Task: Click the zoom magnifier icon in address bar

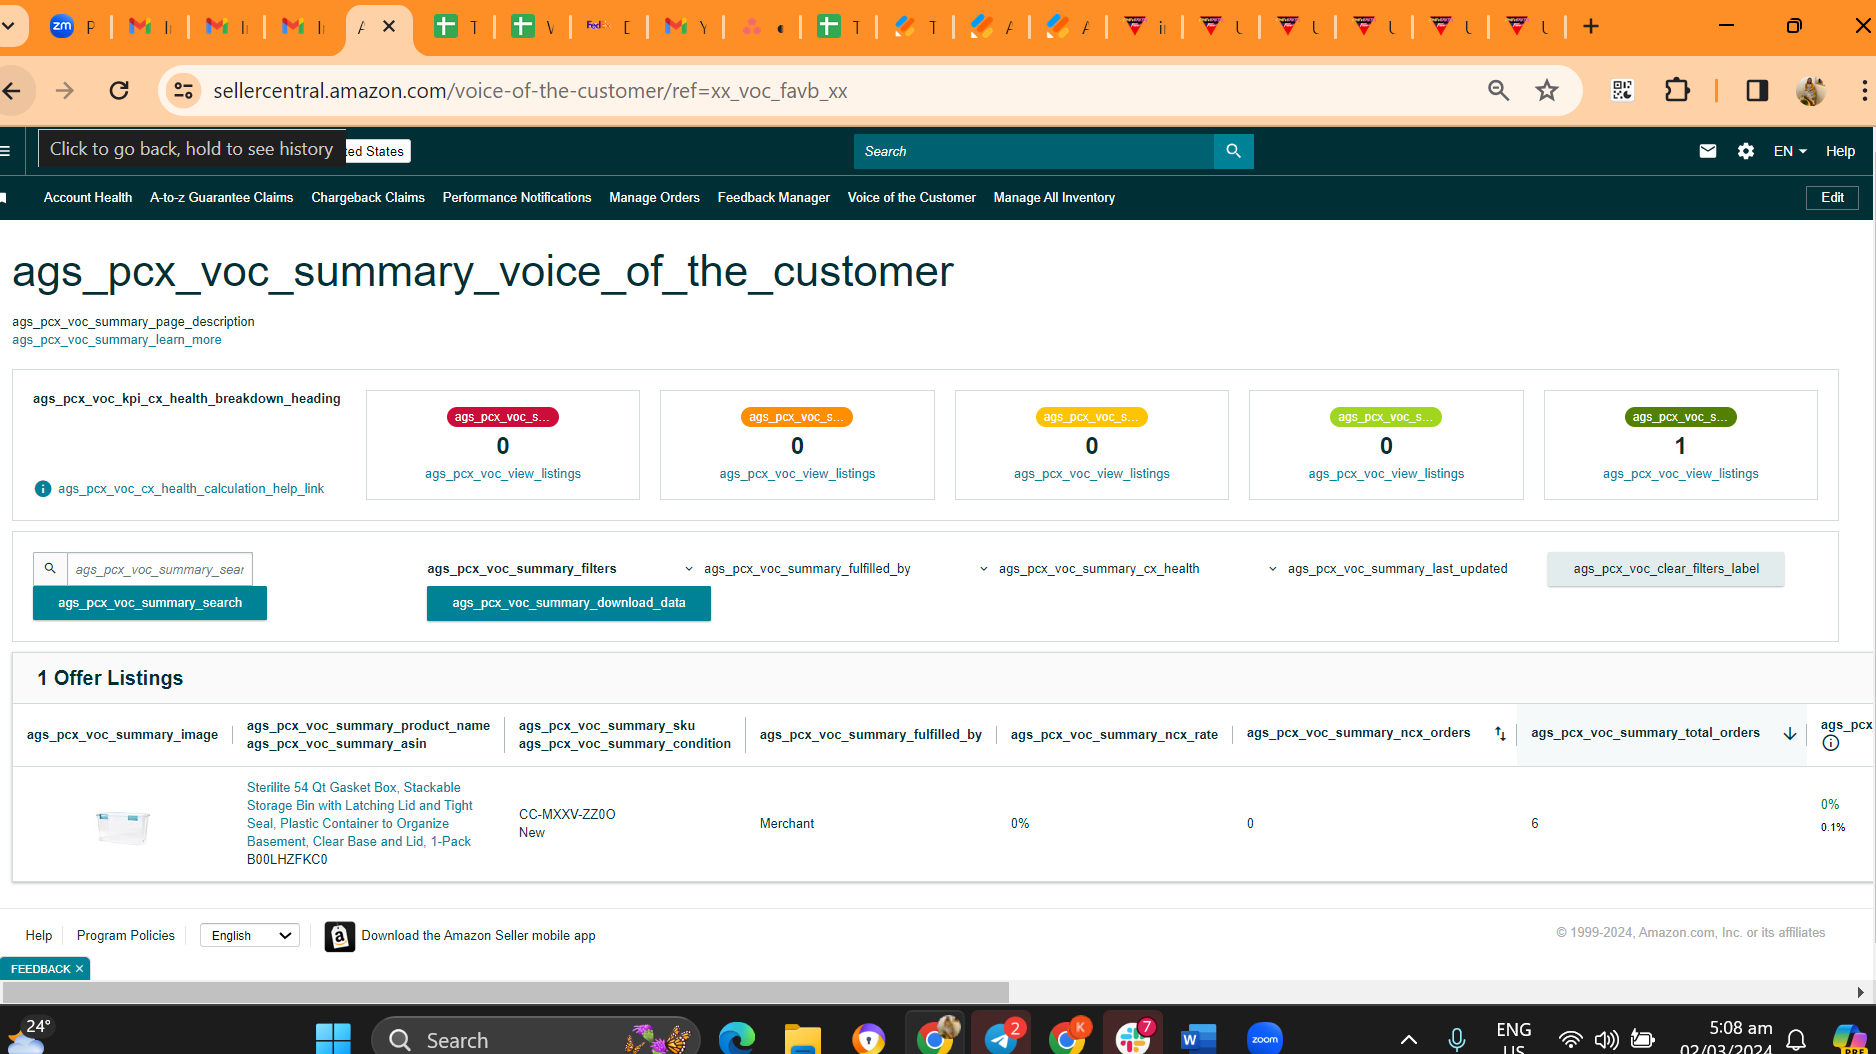Action: tap(1498, 91)
